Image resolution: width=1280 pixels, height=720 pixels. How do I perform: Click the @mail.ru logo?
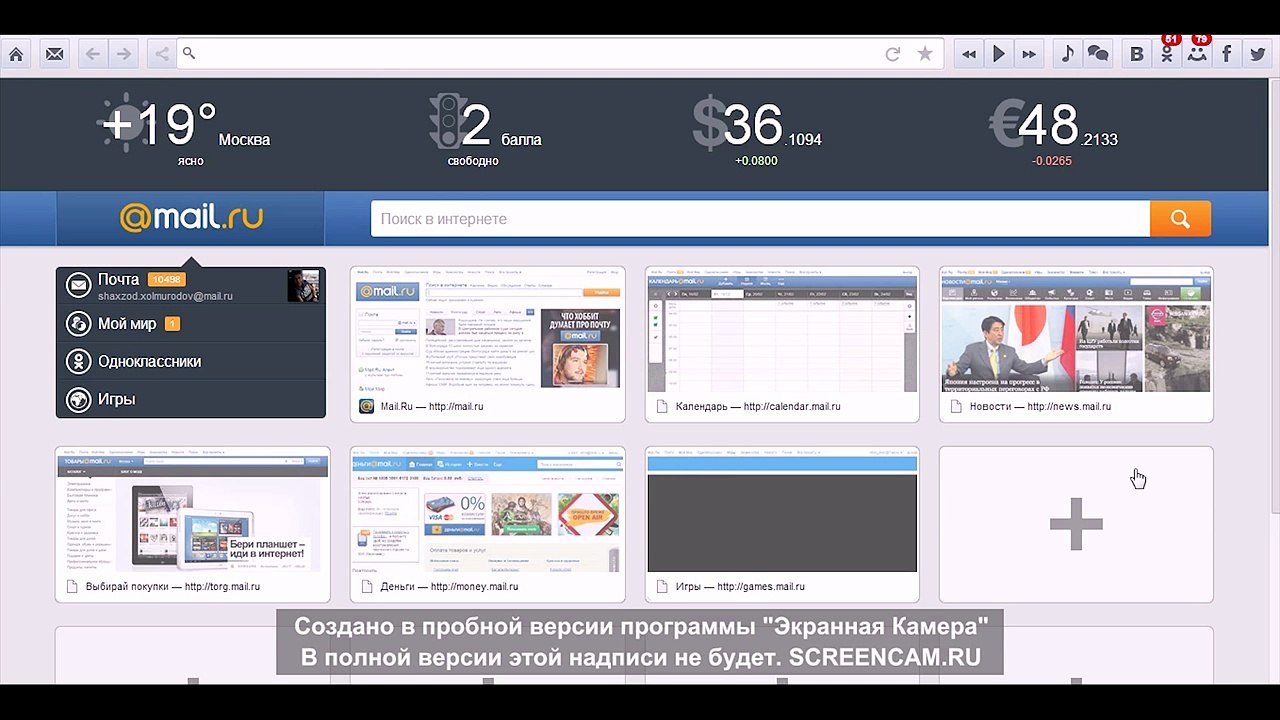[191, 218]
